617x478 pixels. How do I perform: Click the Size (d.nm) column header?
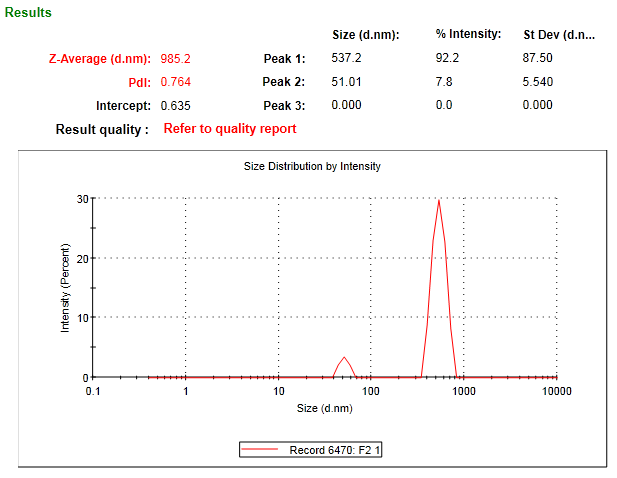coord(365,35)
